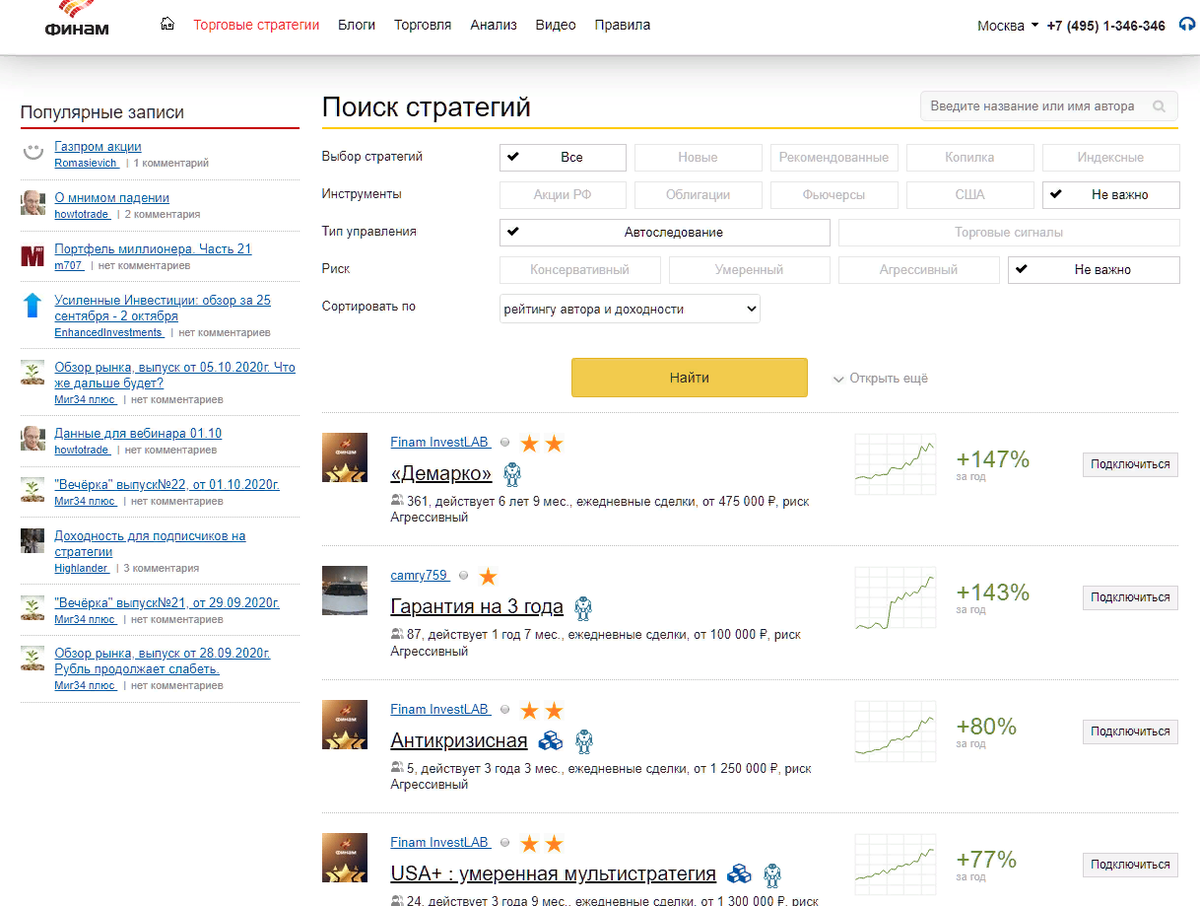Viewport: 1200px width, 906px height.
Task: Enable the Торговые сигналы management type
Action: [x=1009, y=232]
